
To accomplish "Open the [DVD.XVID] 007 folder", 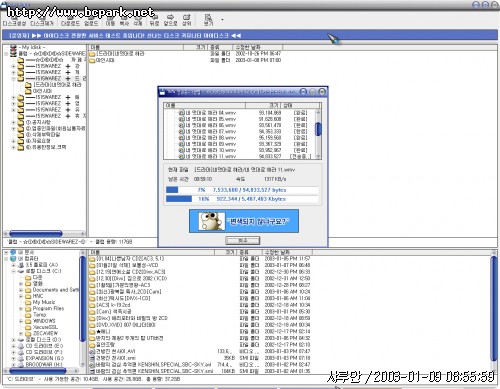I will point(122,325).
